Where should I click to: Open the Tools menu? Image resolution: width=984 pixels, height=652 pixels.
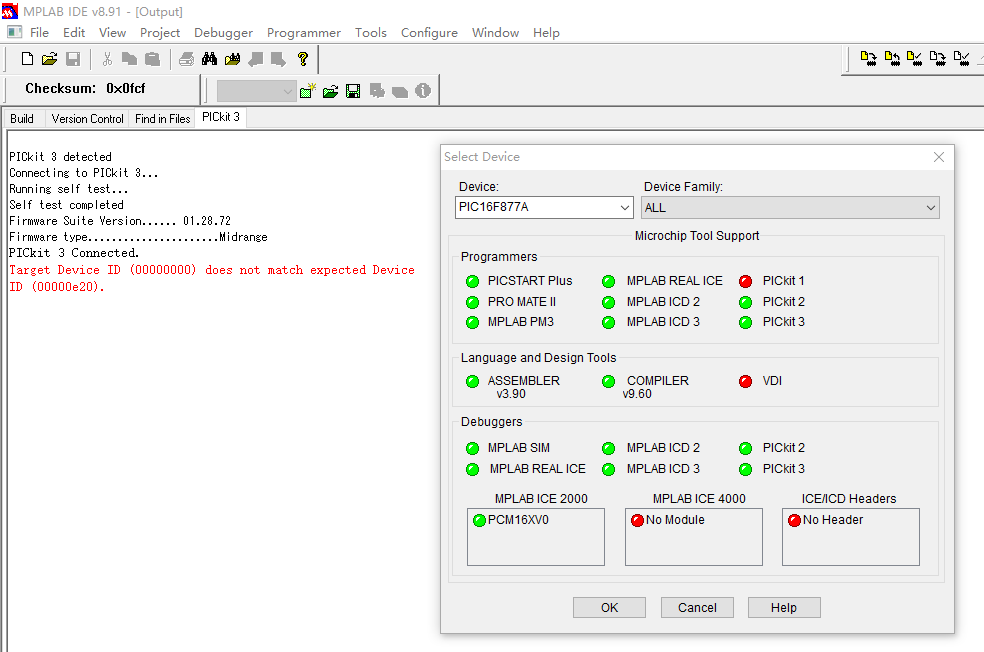click(x=371, y=33)
